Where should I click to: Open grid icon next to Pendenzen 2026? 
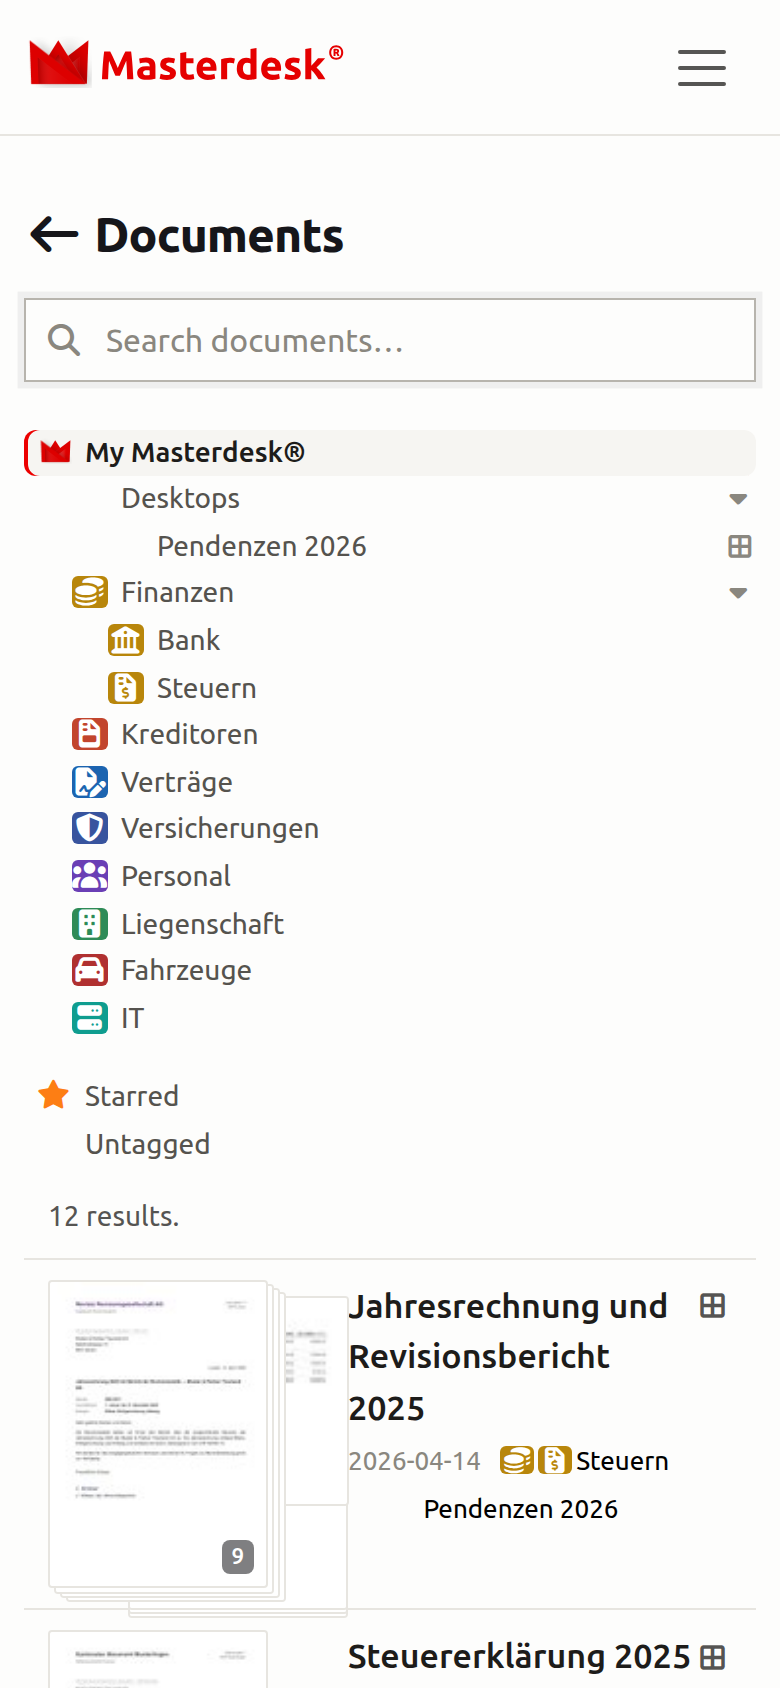(x=740, y=546)
